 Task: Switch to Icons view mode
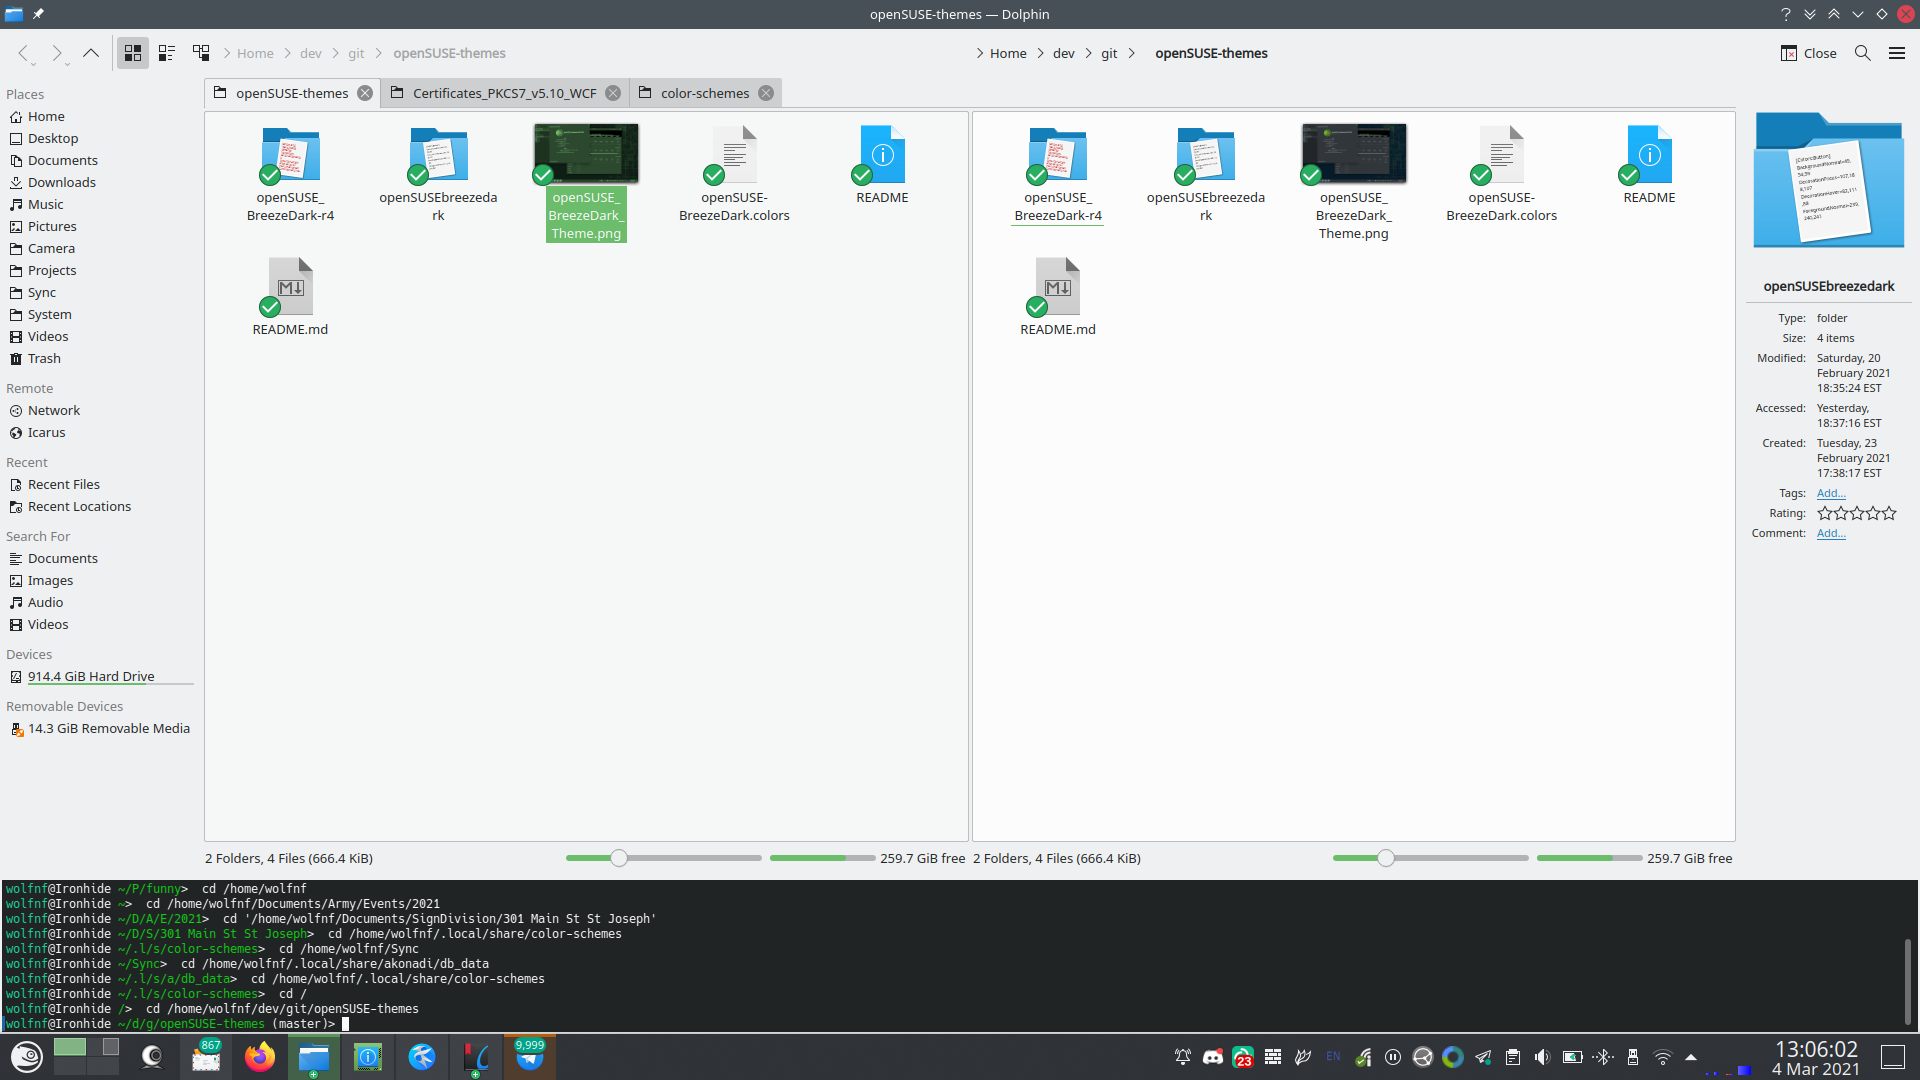(133, 53)
